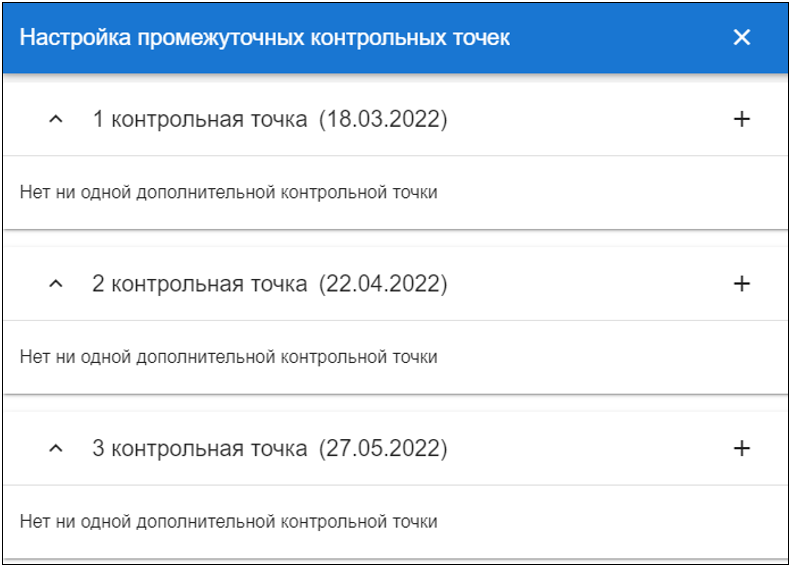
Task: Click the dialog title "Настройка промежуточных контрольных точек"
Action: pos(265,38)
